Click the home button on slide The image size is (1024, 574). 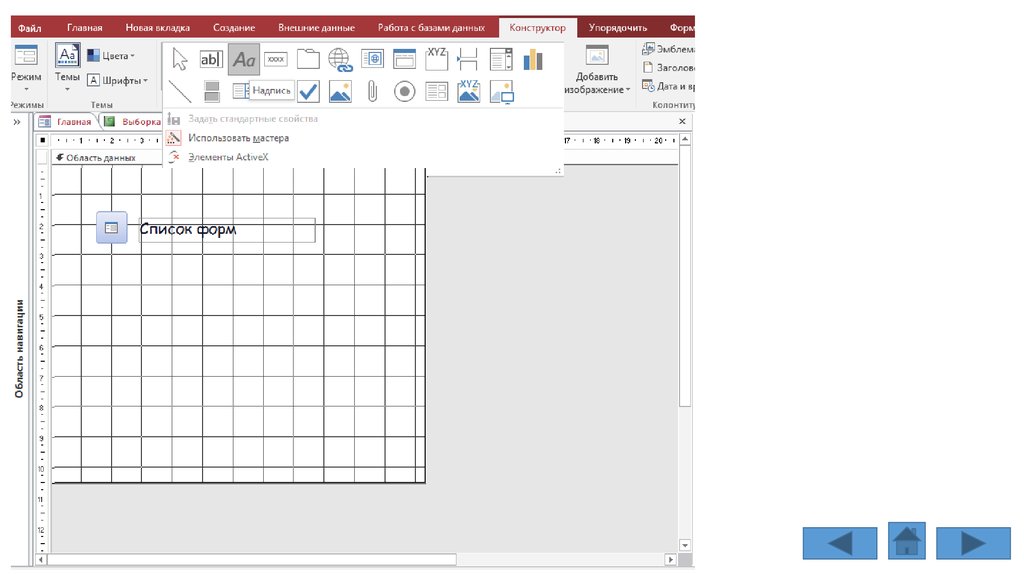click(x=906, y=541)
